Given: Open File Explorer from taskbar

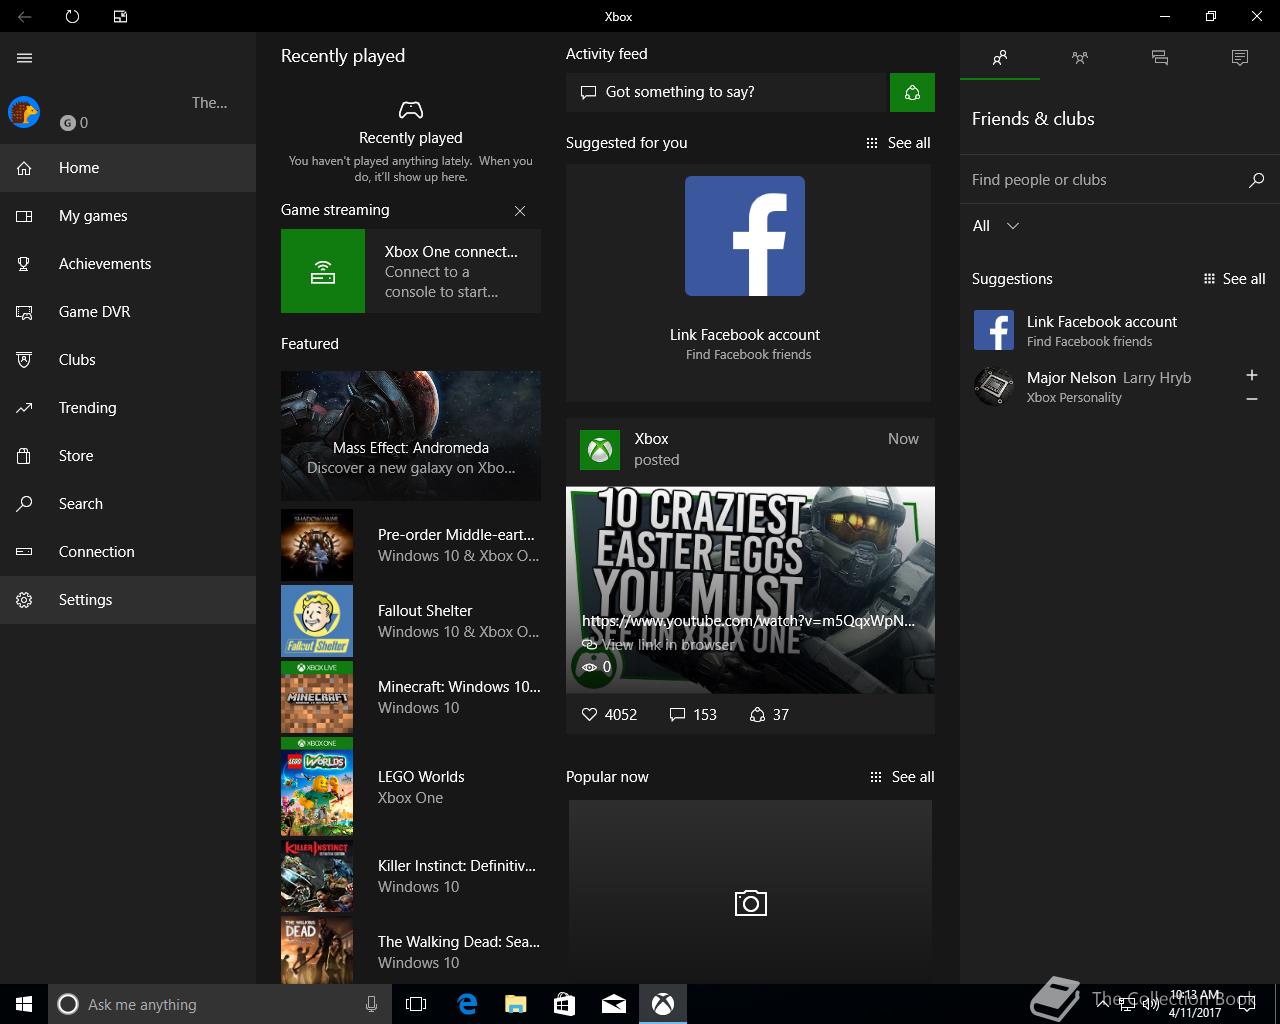Looking at the screenshot, I should point(515,1004).
